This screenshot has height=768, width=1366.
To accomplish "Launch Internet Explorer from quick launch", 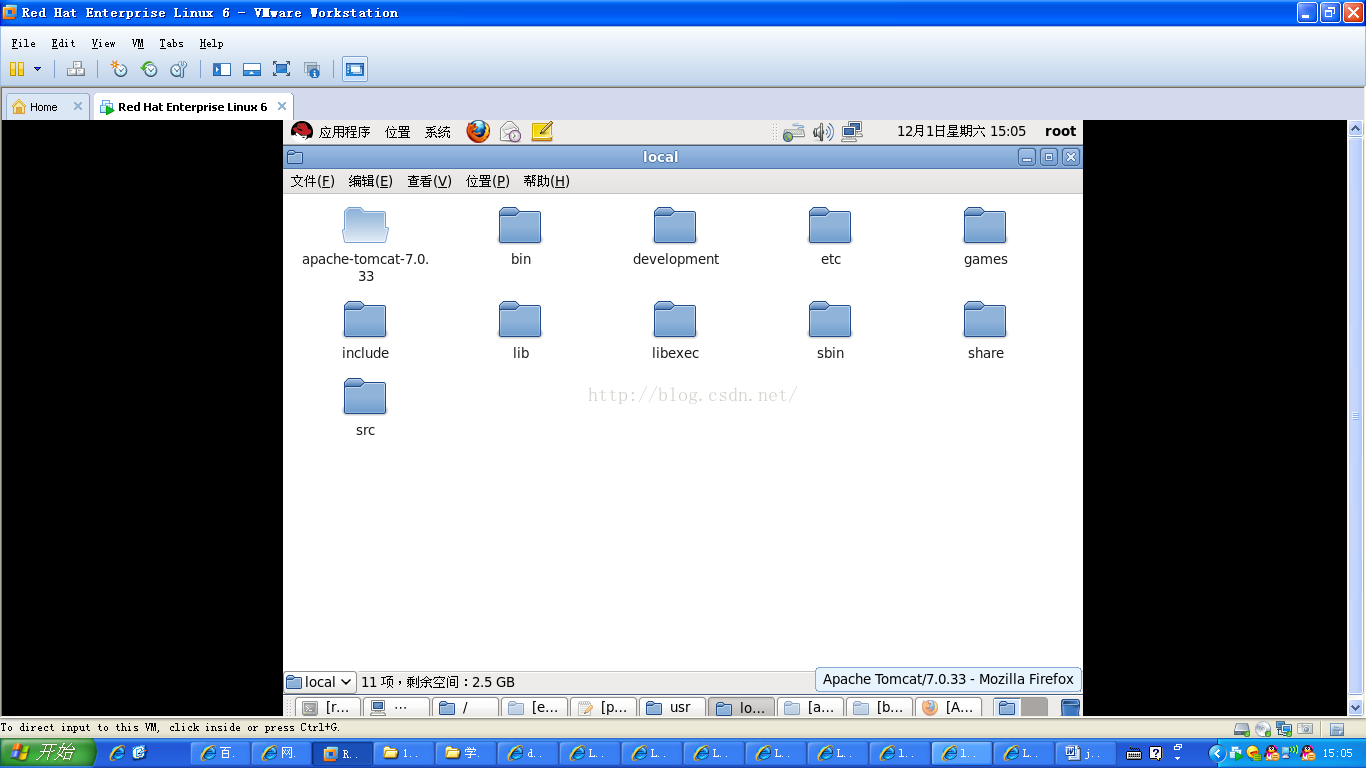I will click(117, 753).
